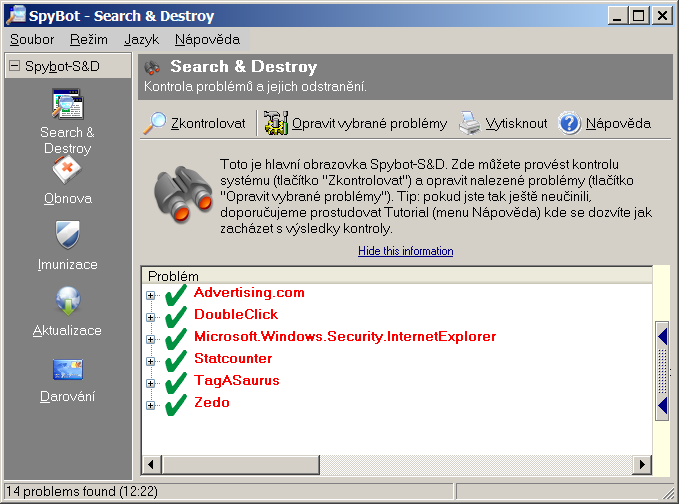Click the Nápověda question mark icon
679x504 pixels.
569,123
